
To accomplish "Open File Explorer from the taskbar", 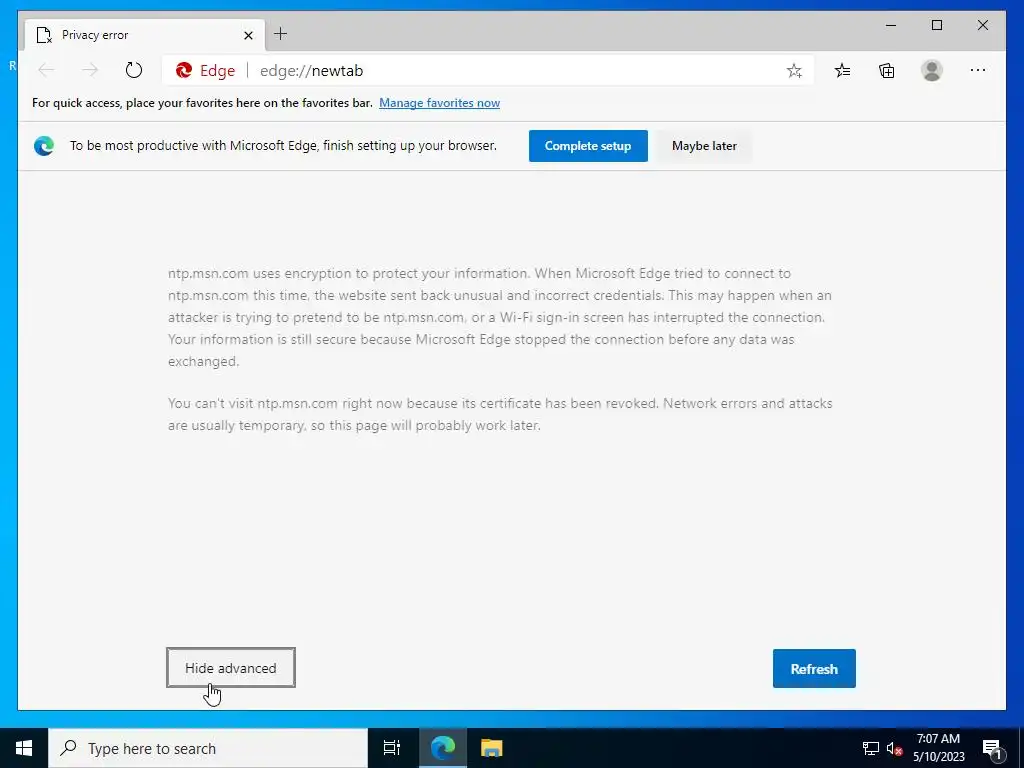I will tap(491, 748).
